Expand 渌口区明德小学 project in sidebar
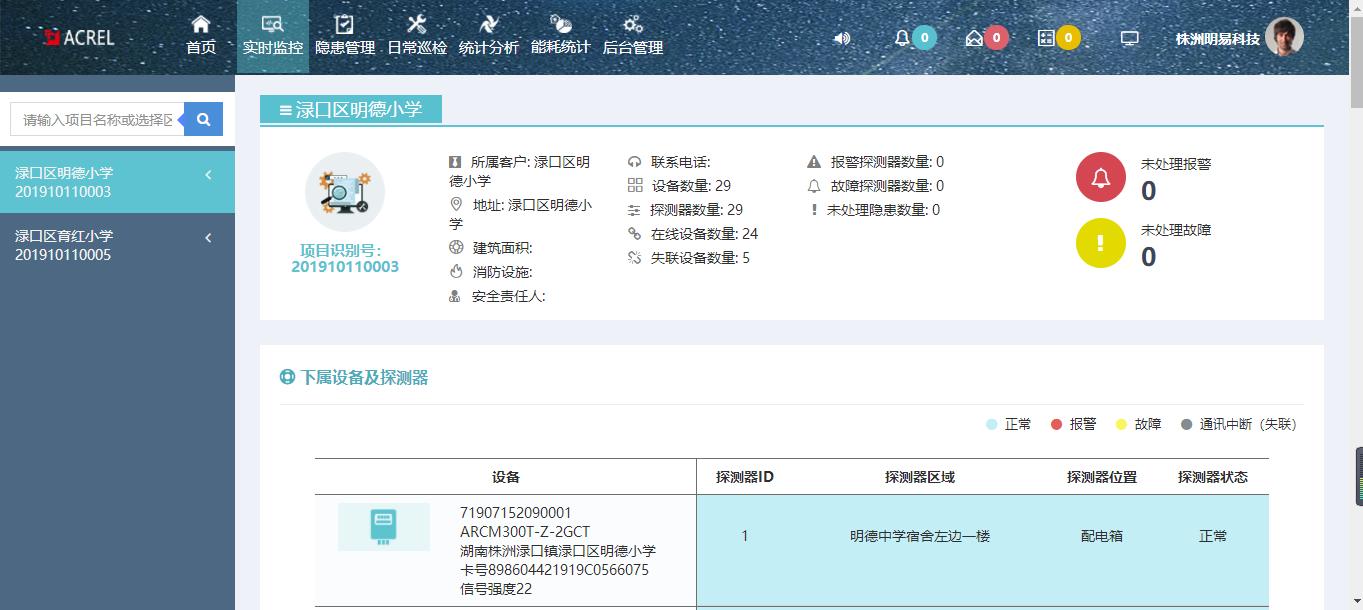Viewport: 1363px width, 610px height. [x=208, y=174]
